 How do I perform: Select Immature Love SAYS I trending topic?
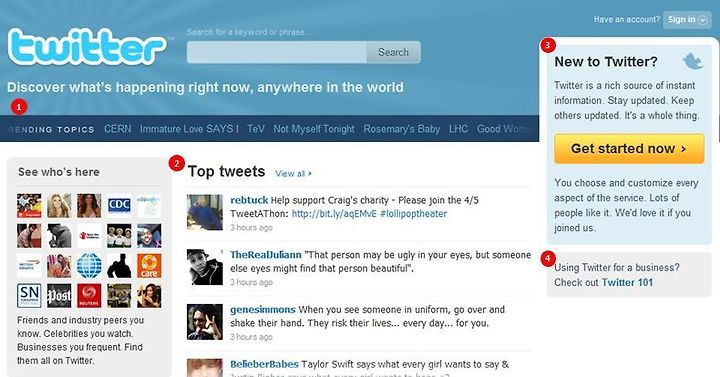click(189, 129)
